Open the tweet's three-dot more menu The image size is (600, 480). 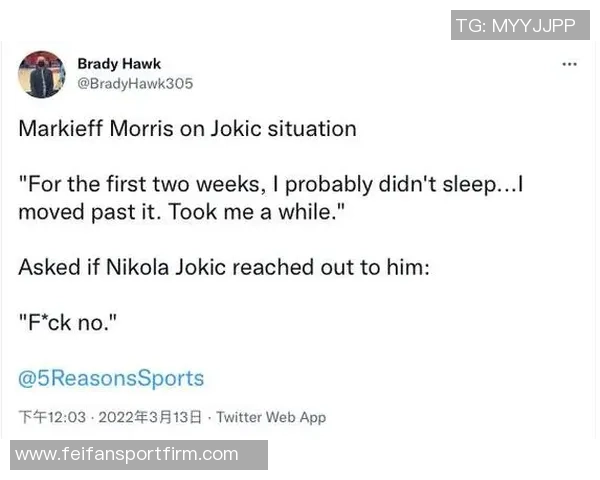[569, 64]
